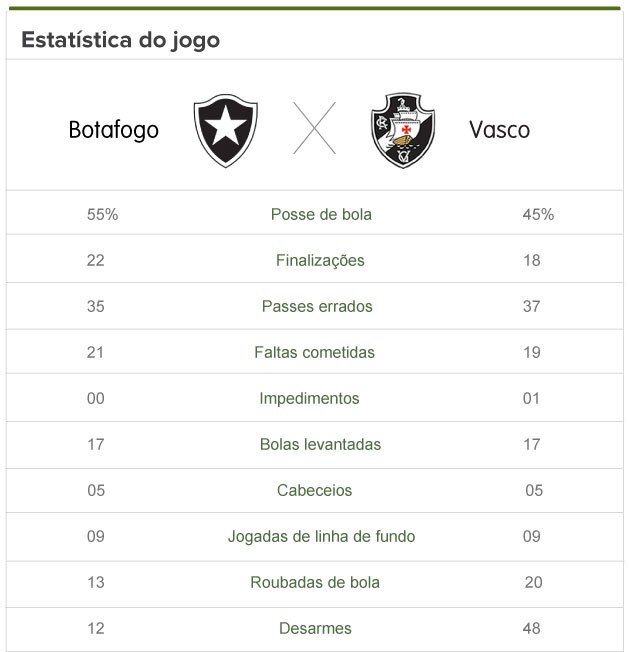Click the Cabeceios stat label
Image resolution: width=629 pixels, height=652 pixels.
315,491
